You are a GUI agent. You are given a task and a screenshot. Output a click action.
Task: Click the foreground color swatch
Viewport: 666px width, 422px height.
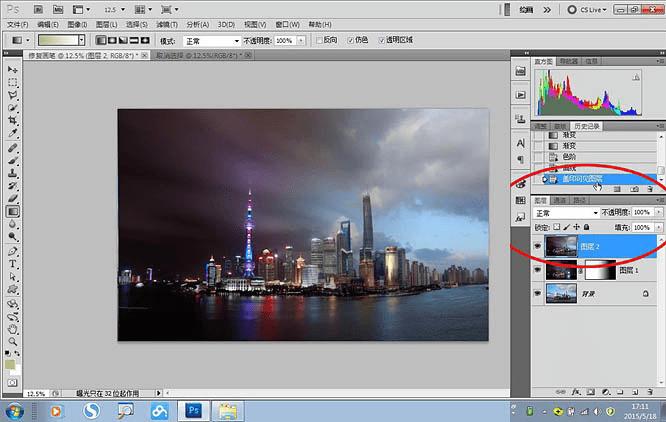10,364
